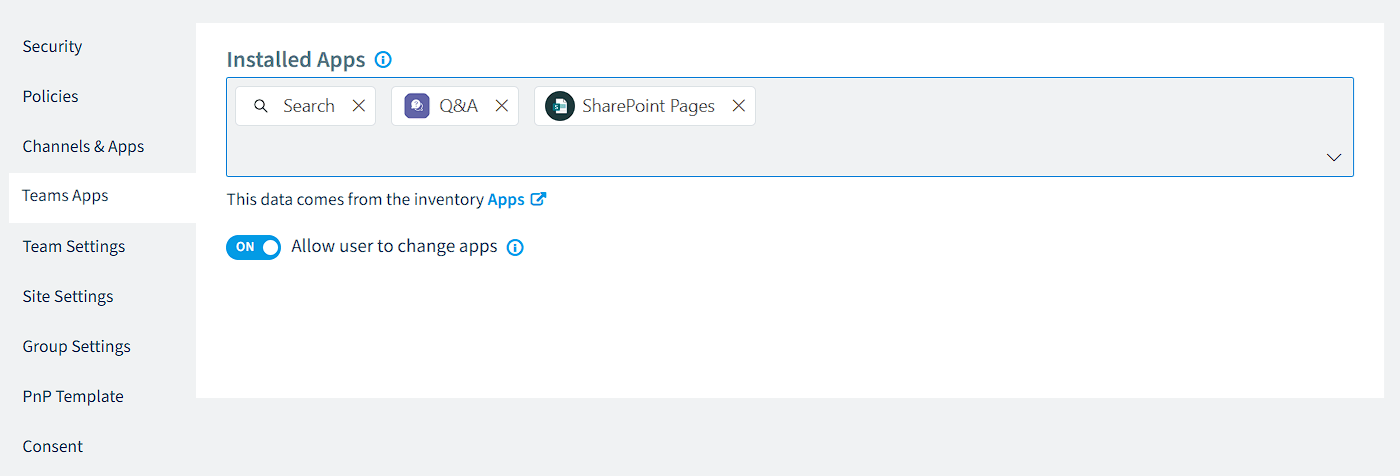Turn off the Allow user to change apps toggle
This screenshot has width=1400, height=476.
[254, 247]
